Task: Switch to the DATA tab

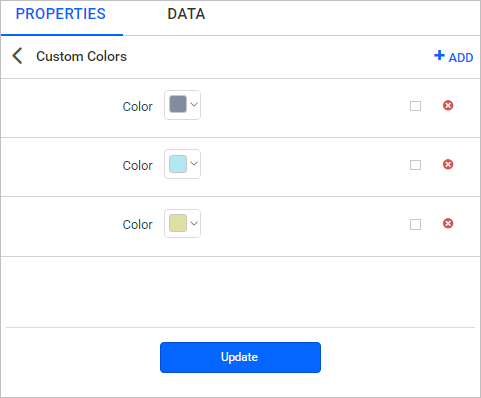Action: click(x=186, y=14)
